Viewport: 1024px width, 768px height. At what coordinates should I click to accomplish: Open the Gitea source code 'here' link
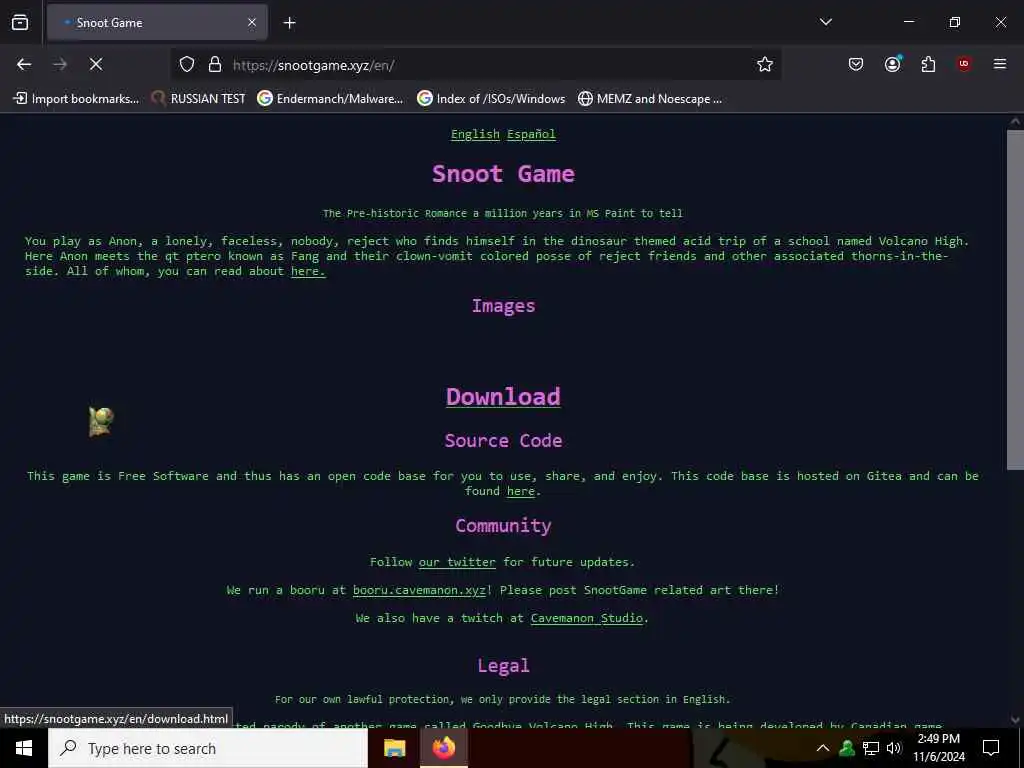(520, 491)
